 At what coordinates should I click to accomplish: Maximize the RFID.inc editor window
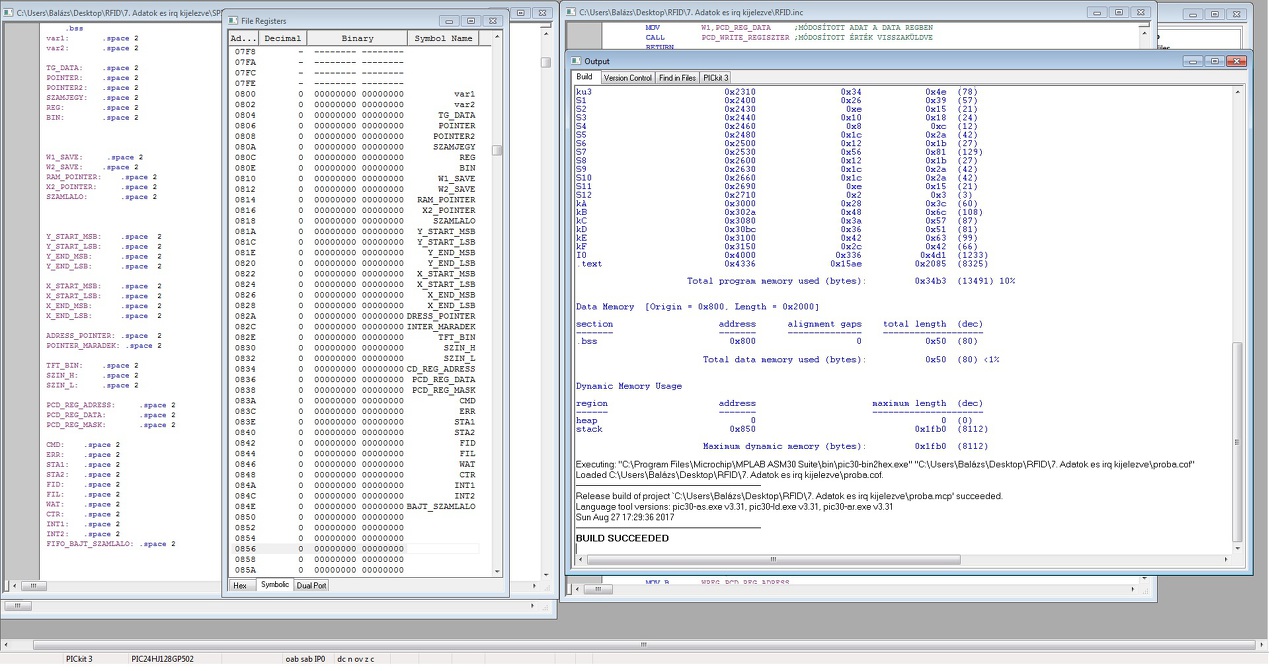[x=1118, y=12]
